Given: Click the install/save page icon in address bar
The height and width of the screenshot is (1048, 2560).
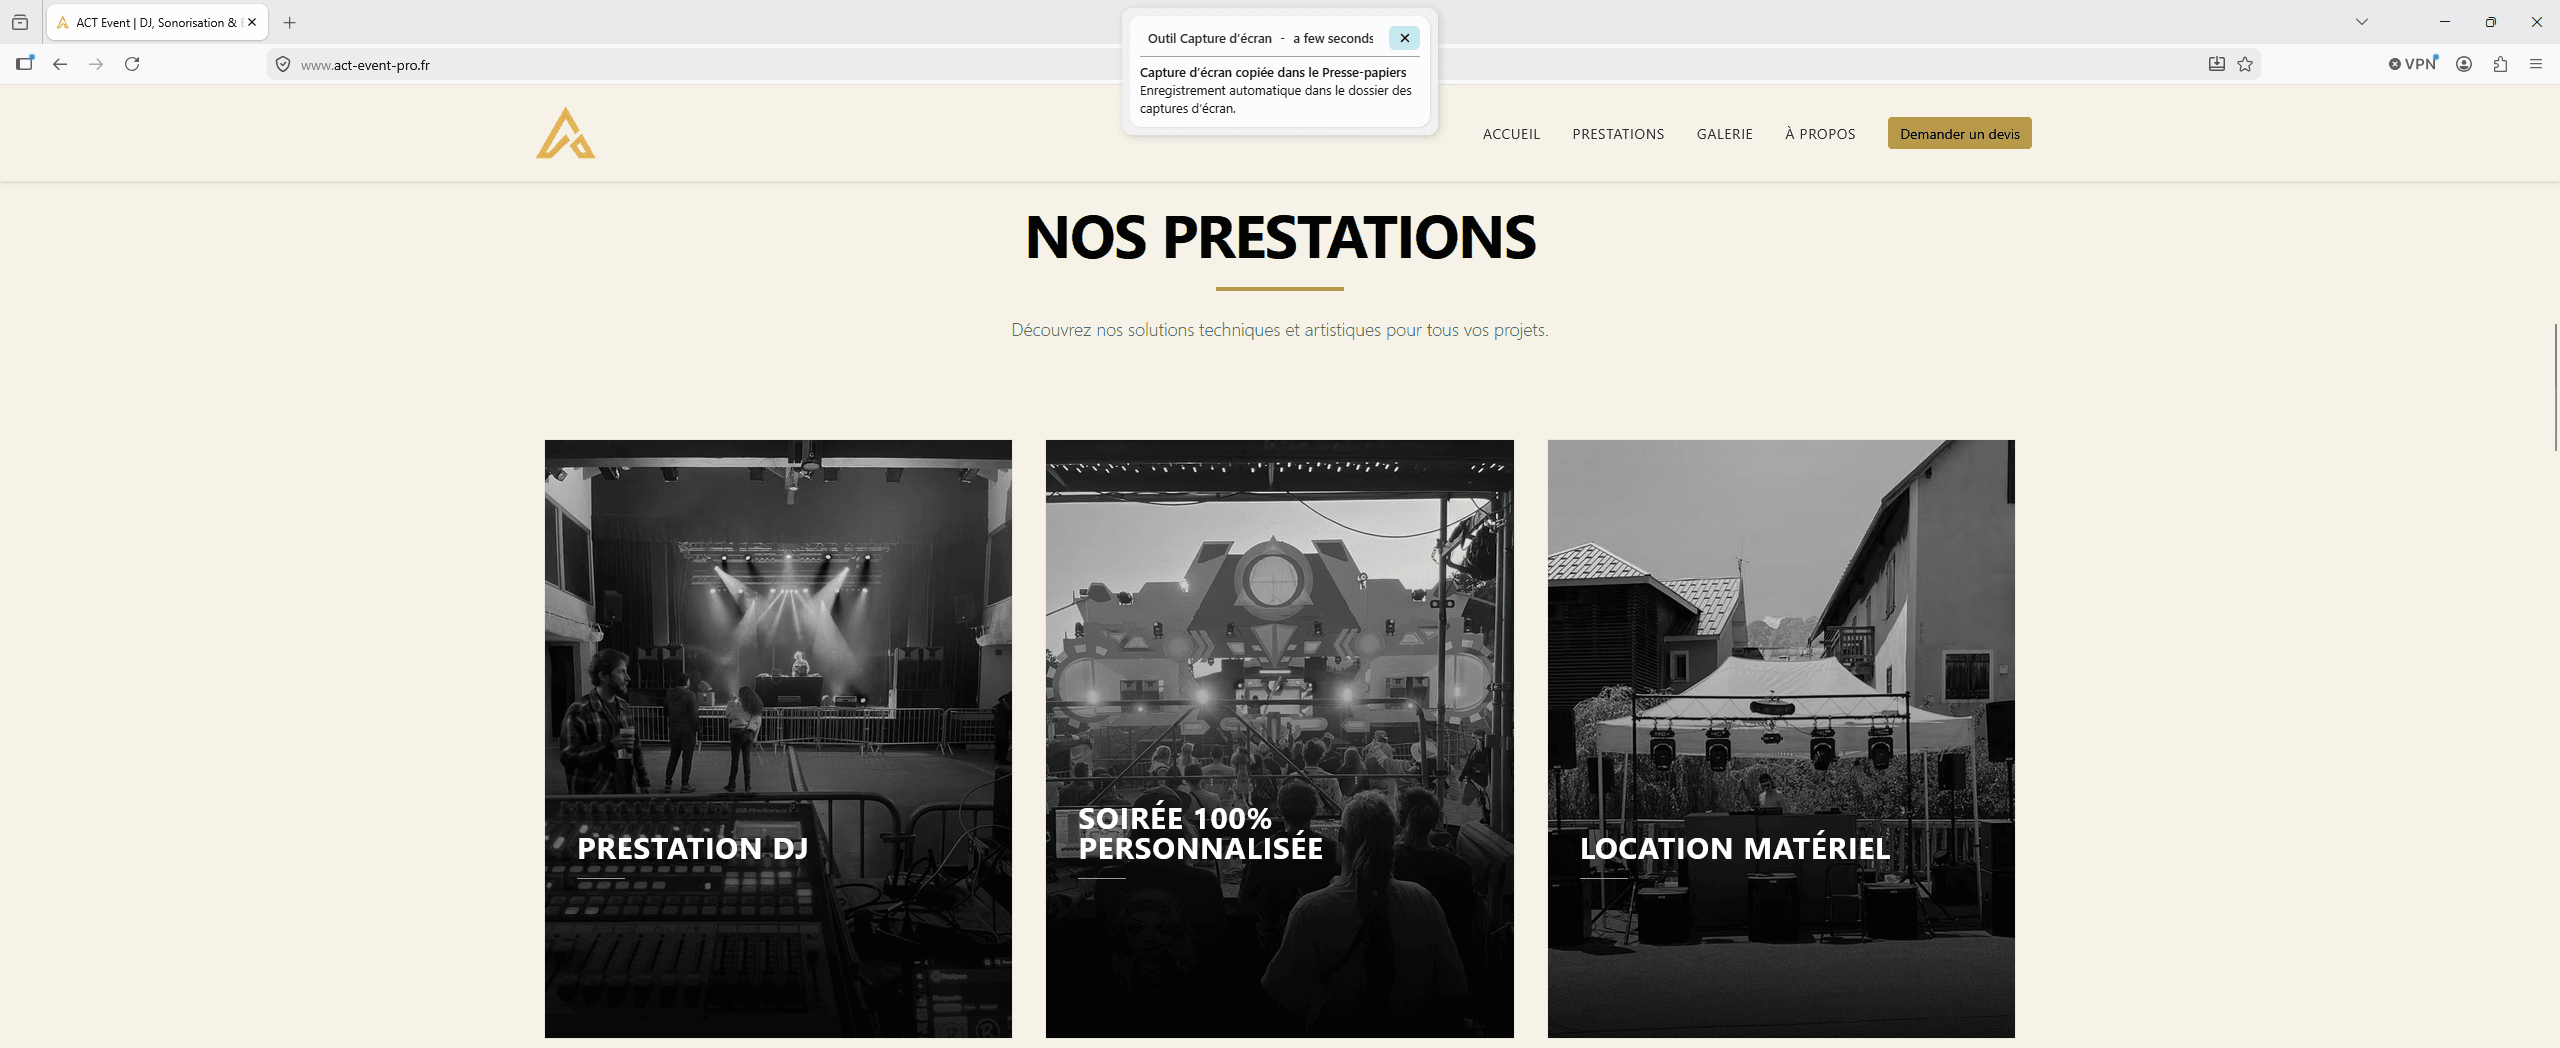Looking at the screenshot, I should [2217, 64].
